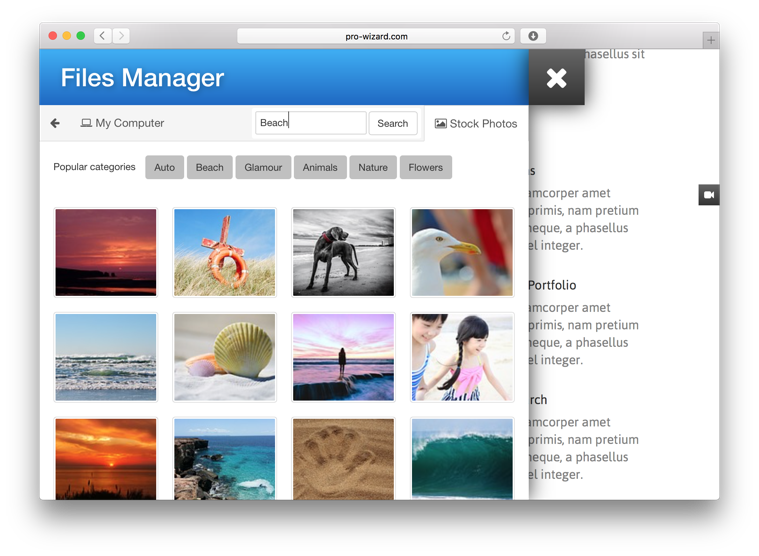Select the seagull close-up photo
This screenshot has height=556, width=759.
[462, 252]
